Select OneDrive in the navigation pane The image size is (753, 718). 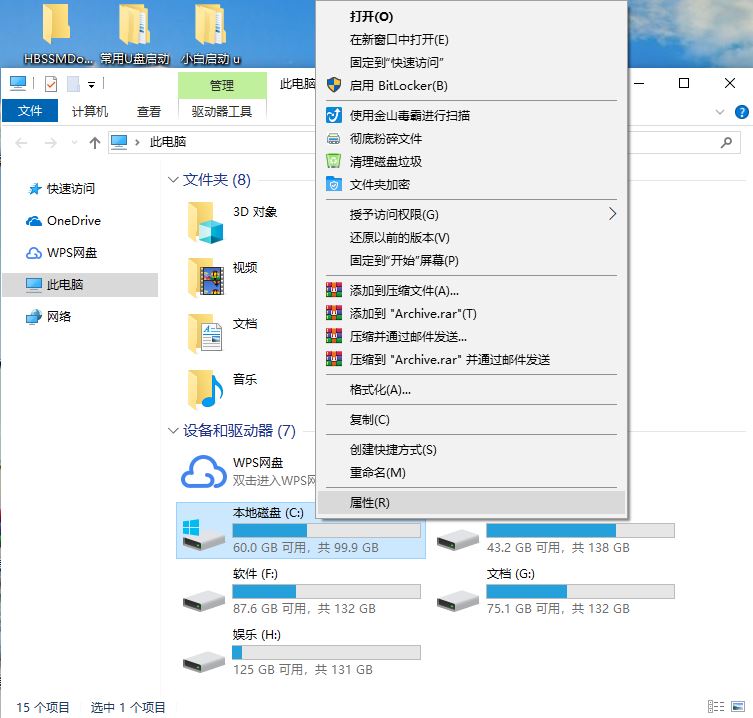coord(73,220)
